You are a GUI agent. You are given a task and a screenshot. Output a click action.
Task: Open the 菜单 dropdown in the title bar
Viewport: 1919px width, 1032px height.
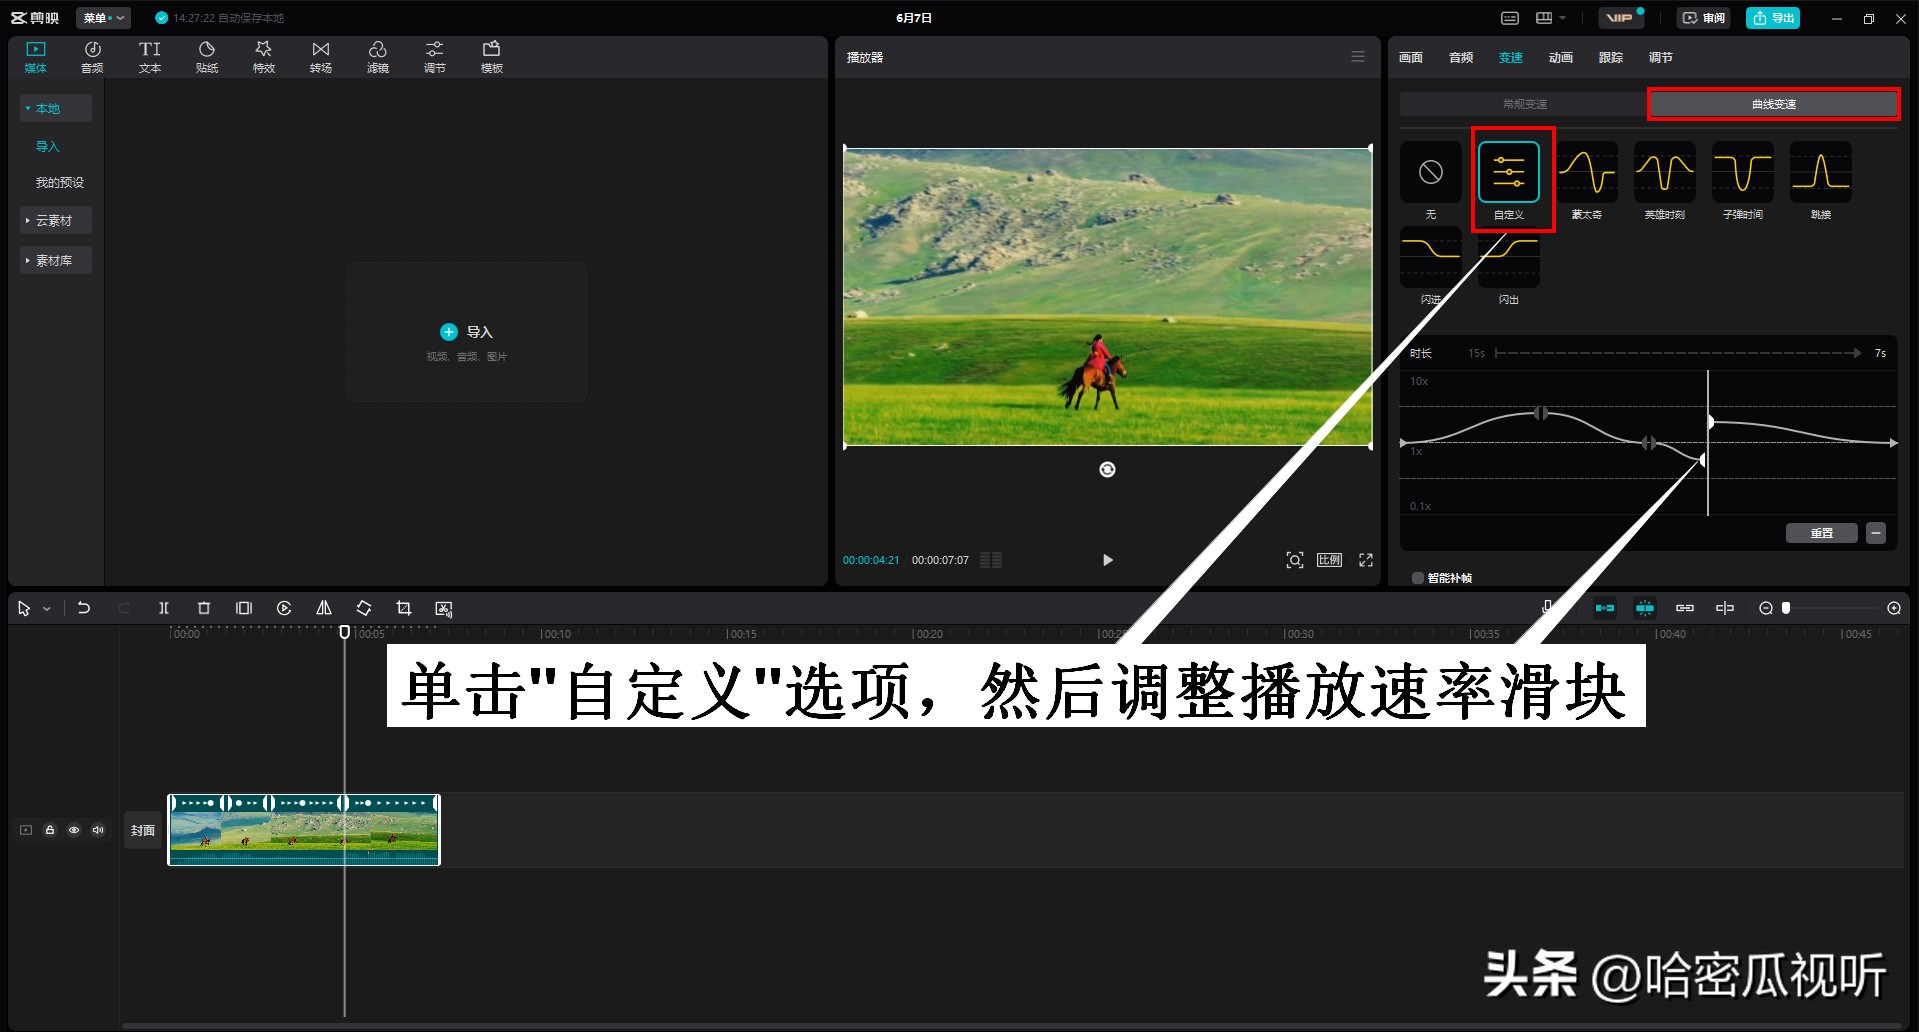pyautogui.click(x=103, y=17)
